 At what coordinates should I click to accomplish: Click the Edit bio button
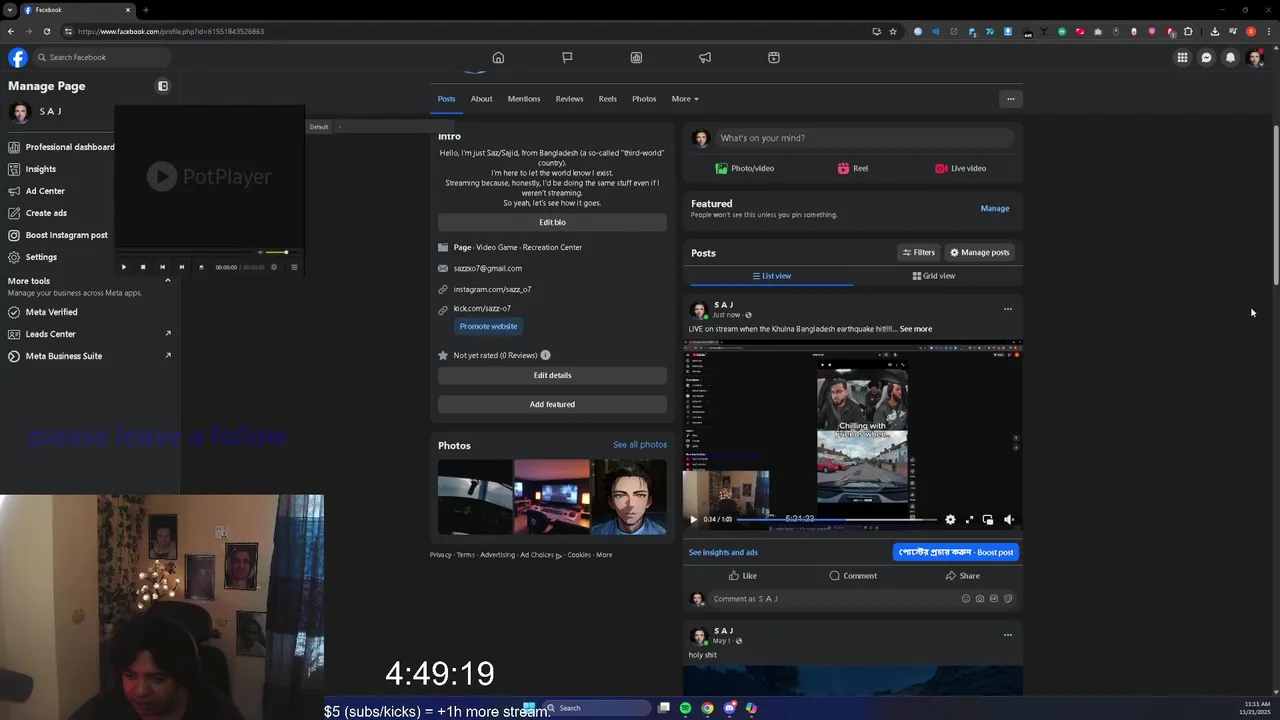pos(552,222)
